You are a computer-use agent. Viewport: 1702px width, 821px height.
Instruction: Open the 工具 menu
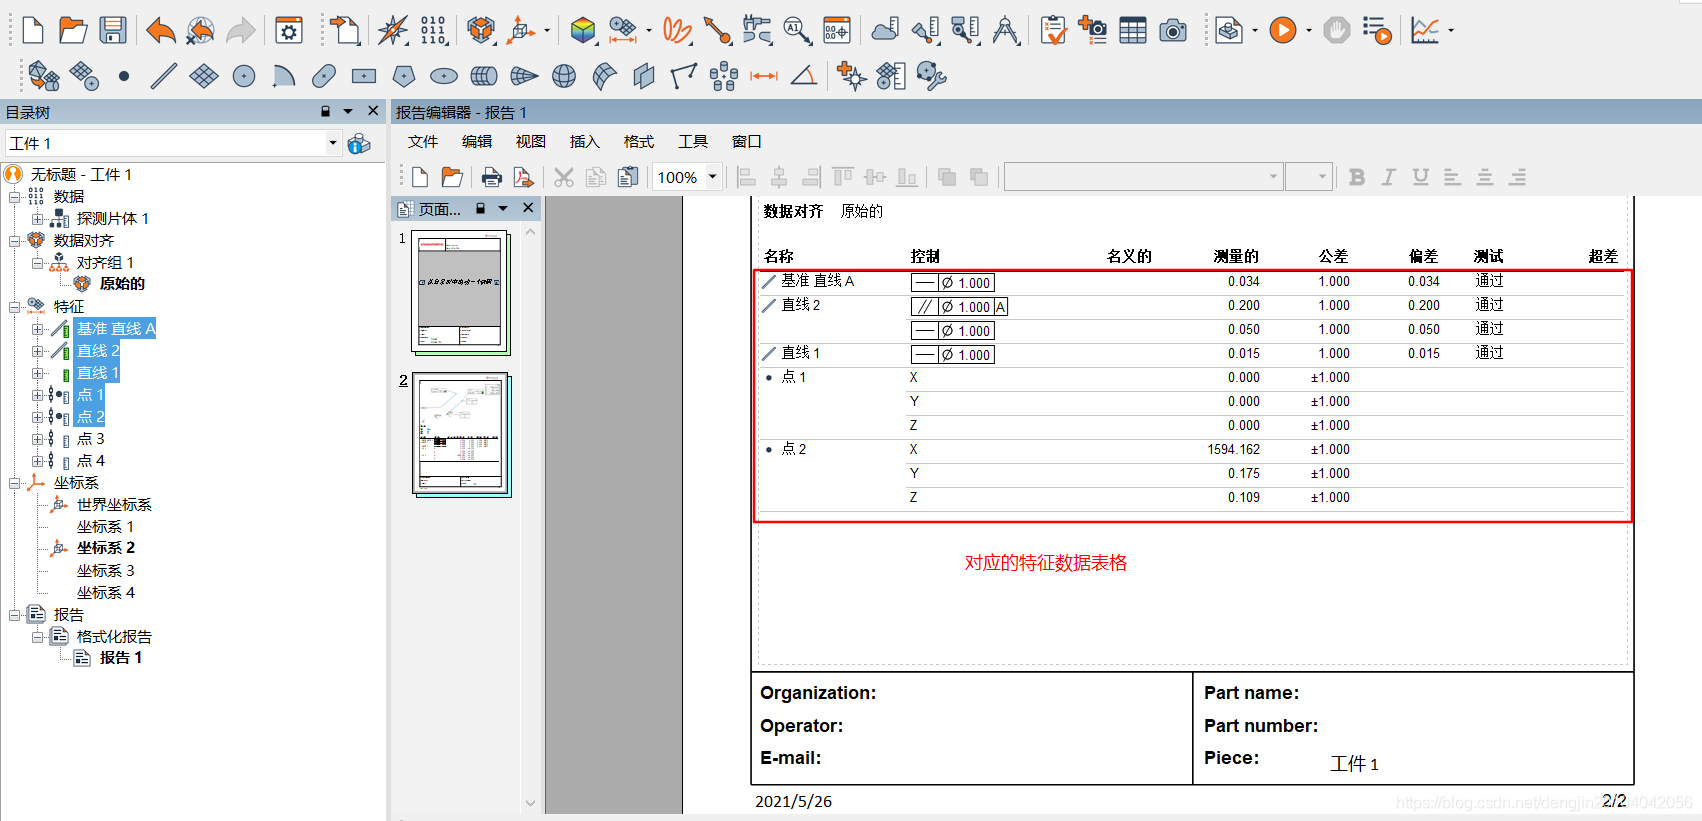coord(693,141)
